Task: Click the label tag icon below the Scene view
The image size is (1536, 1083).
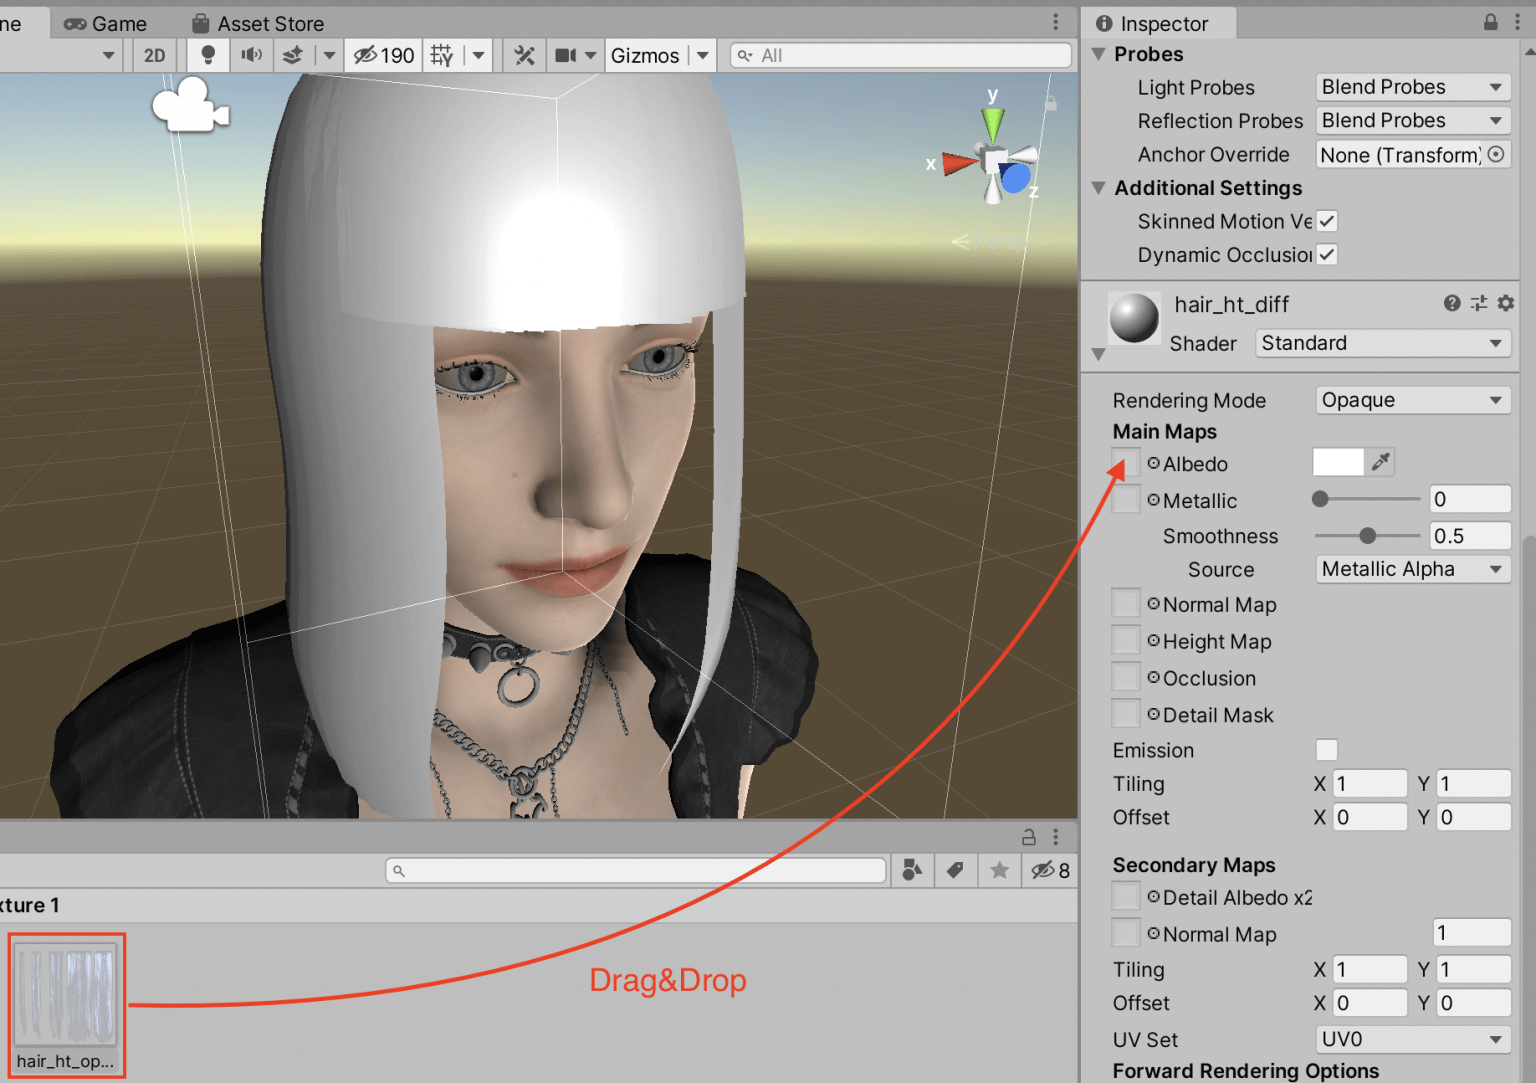Action: click(x=955, y=870)
